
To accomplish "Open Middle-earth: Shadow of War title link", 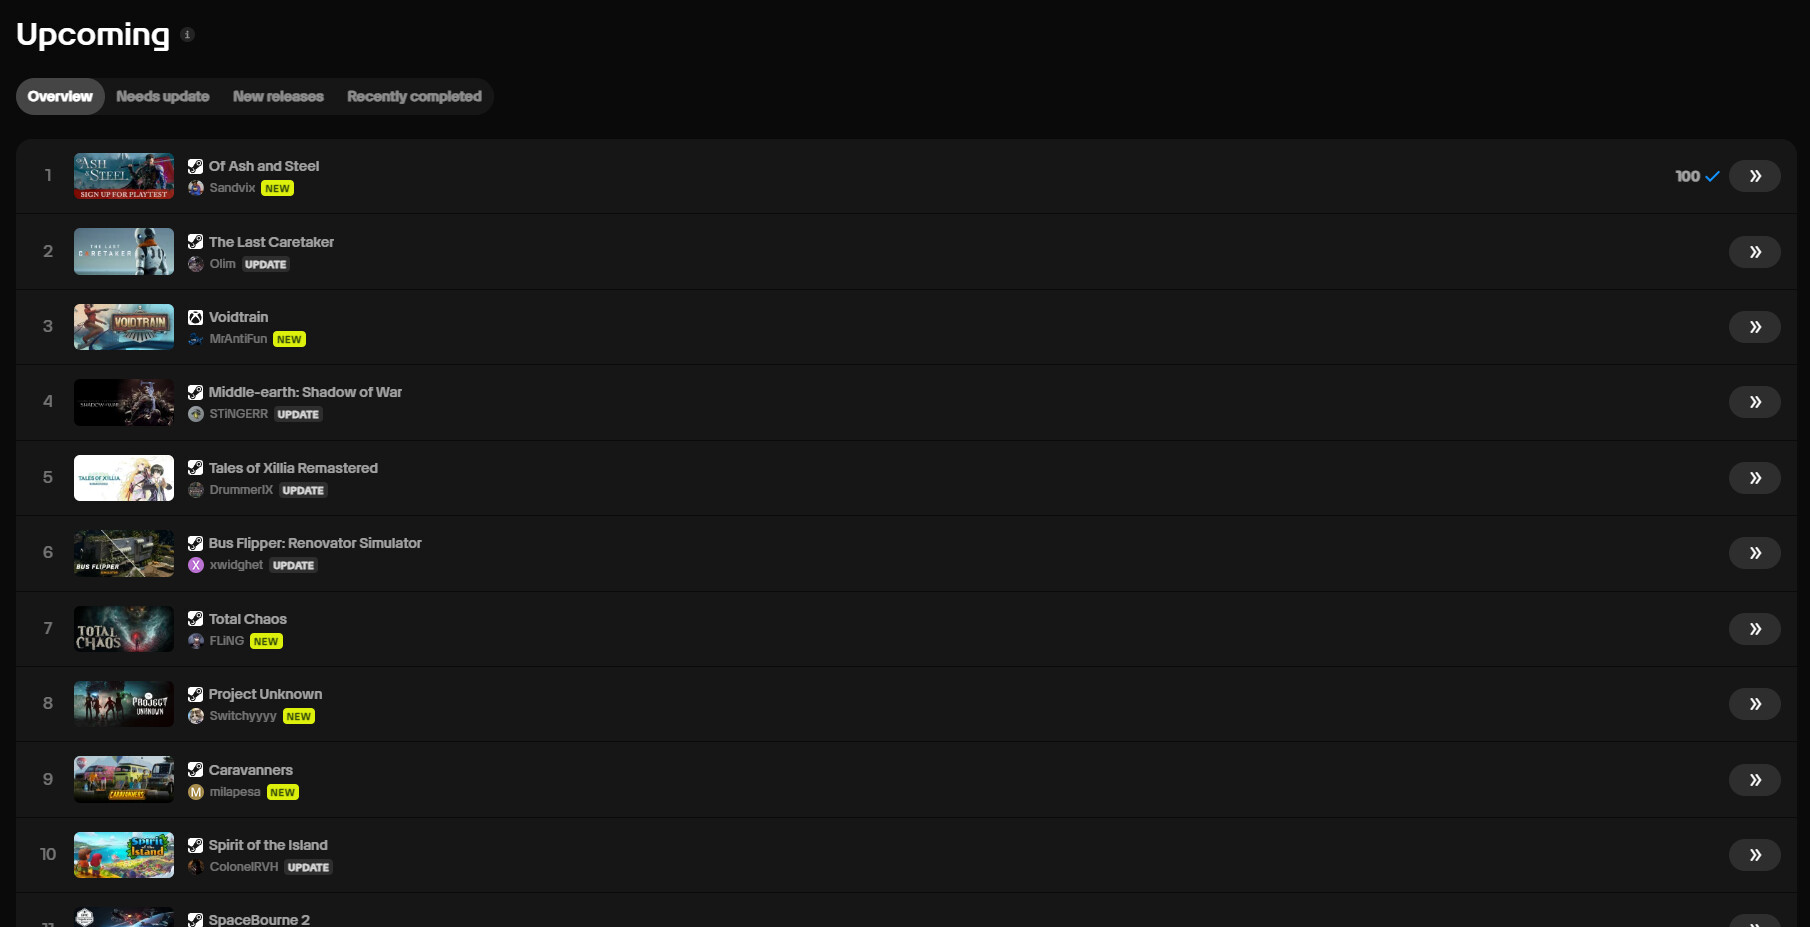I will pyautogui.click(x=305, y=392).
